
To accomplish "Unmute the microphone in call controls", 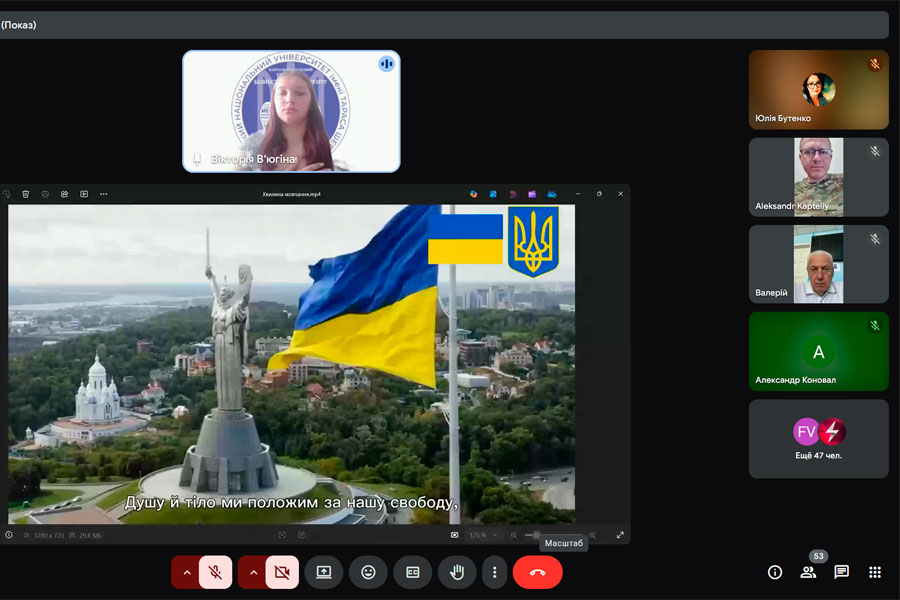I will [x=215, y=572].
